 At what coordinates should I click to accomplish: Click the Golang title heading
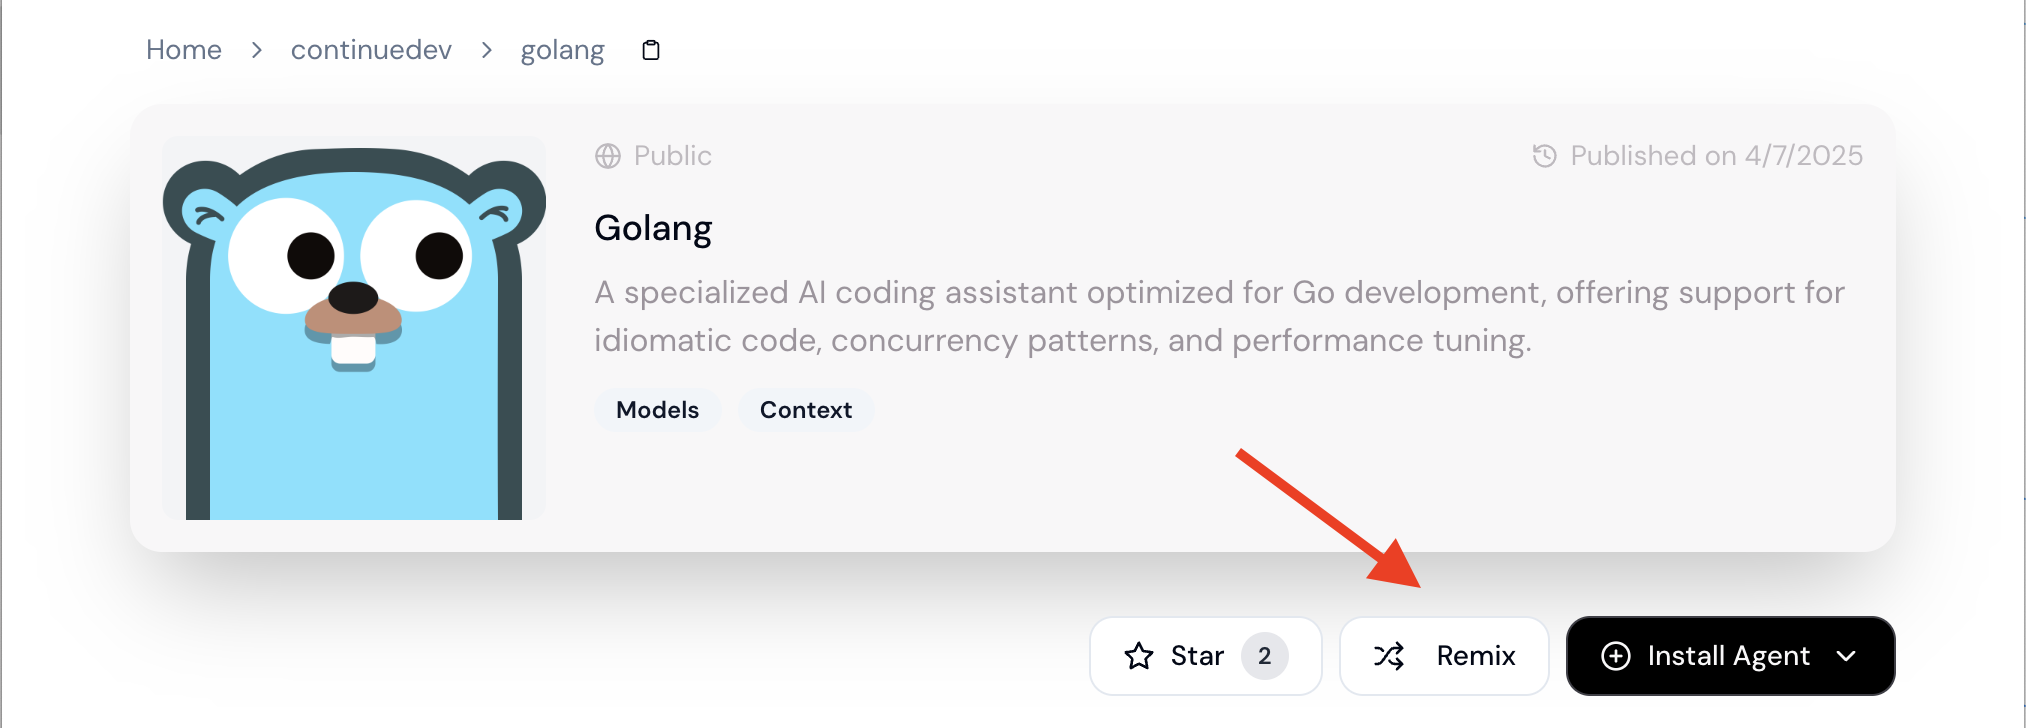(x=653, y=229)
